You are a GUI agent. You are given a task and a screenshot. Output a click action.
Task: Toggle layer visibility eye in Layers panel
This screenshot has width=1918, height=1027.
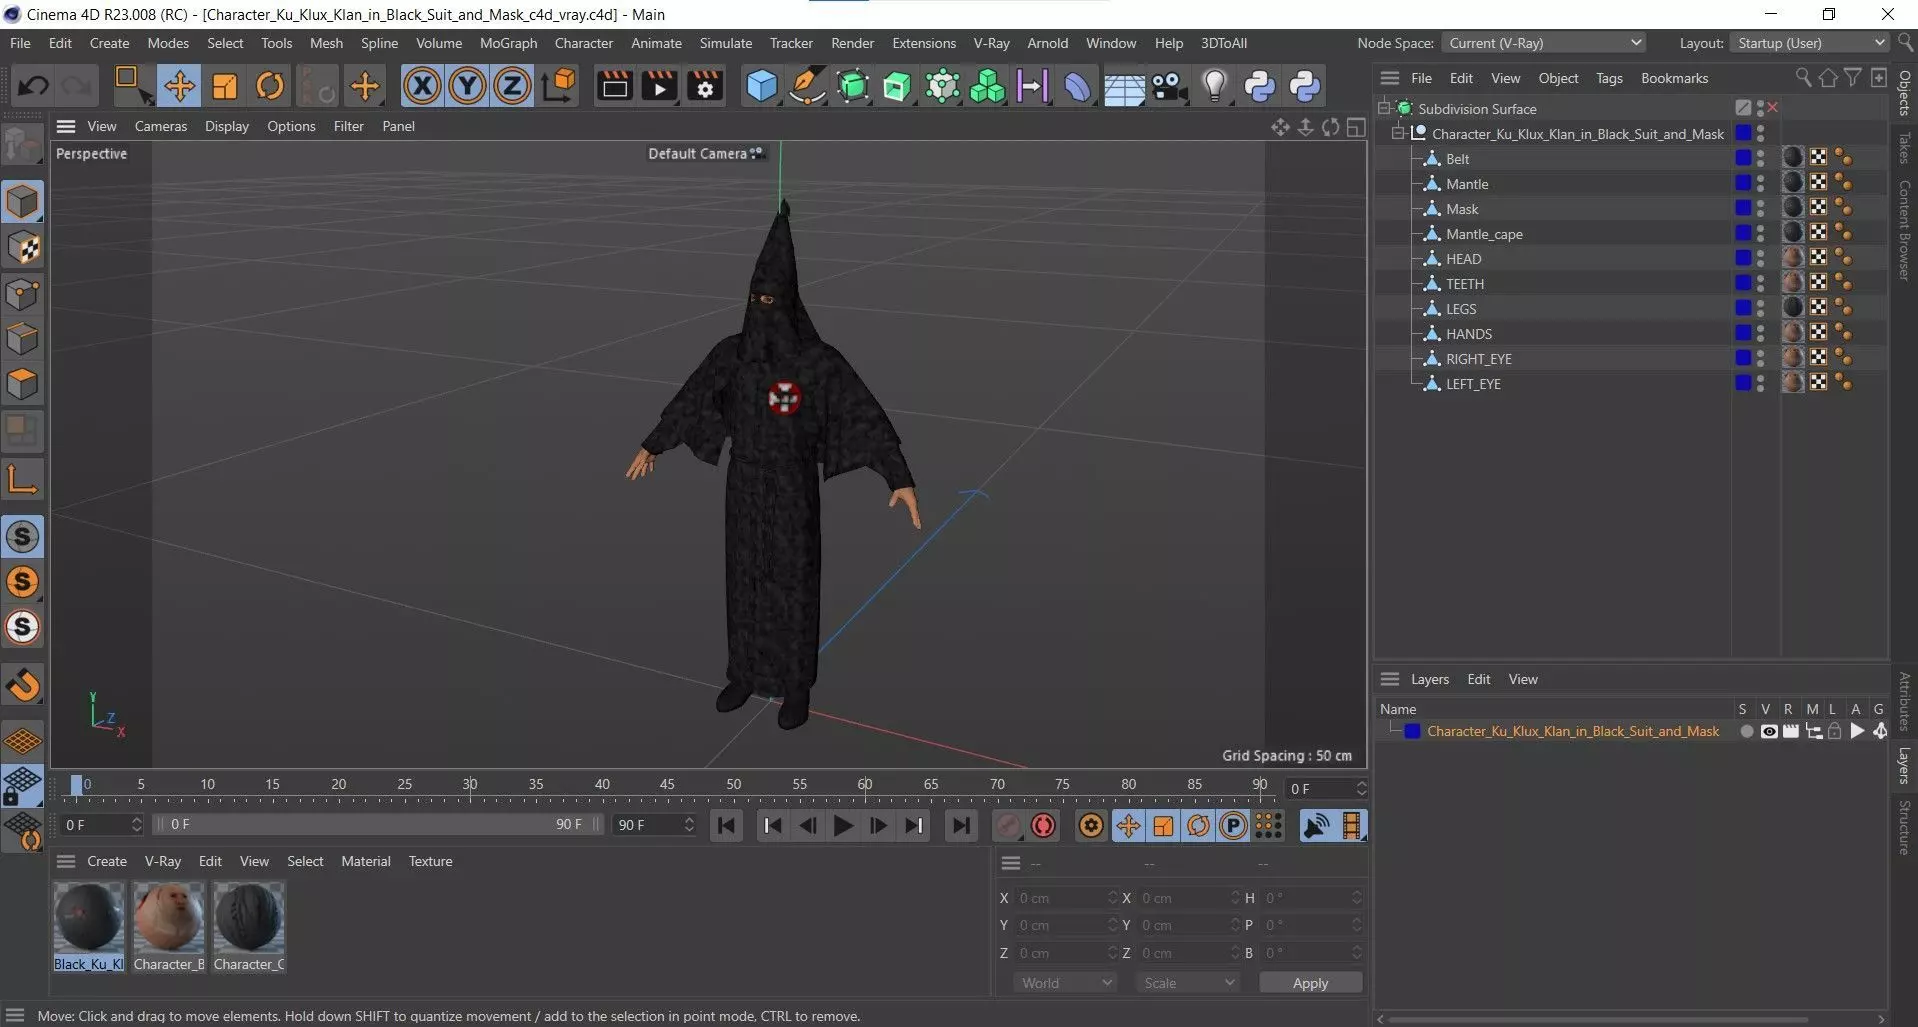tap(1768, 731)
